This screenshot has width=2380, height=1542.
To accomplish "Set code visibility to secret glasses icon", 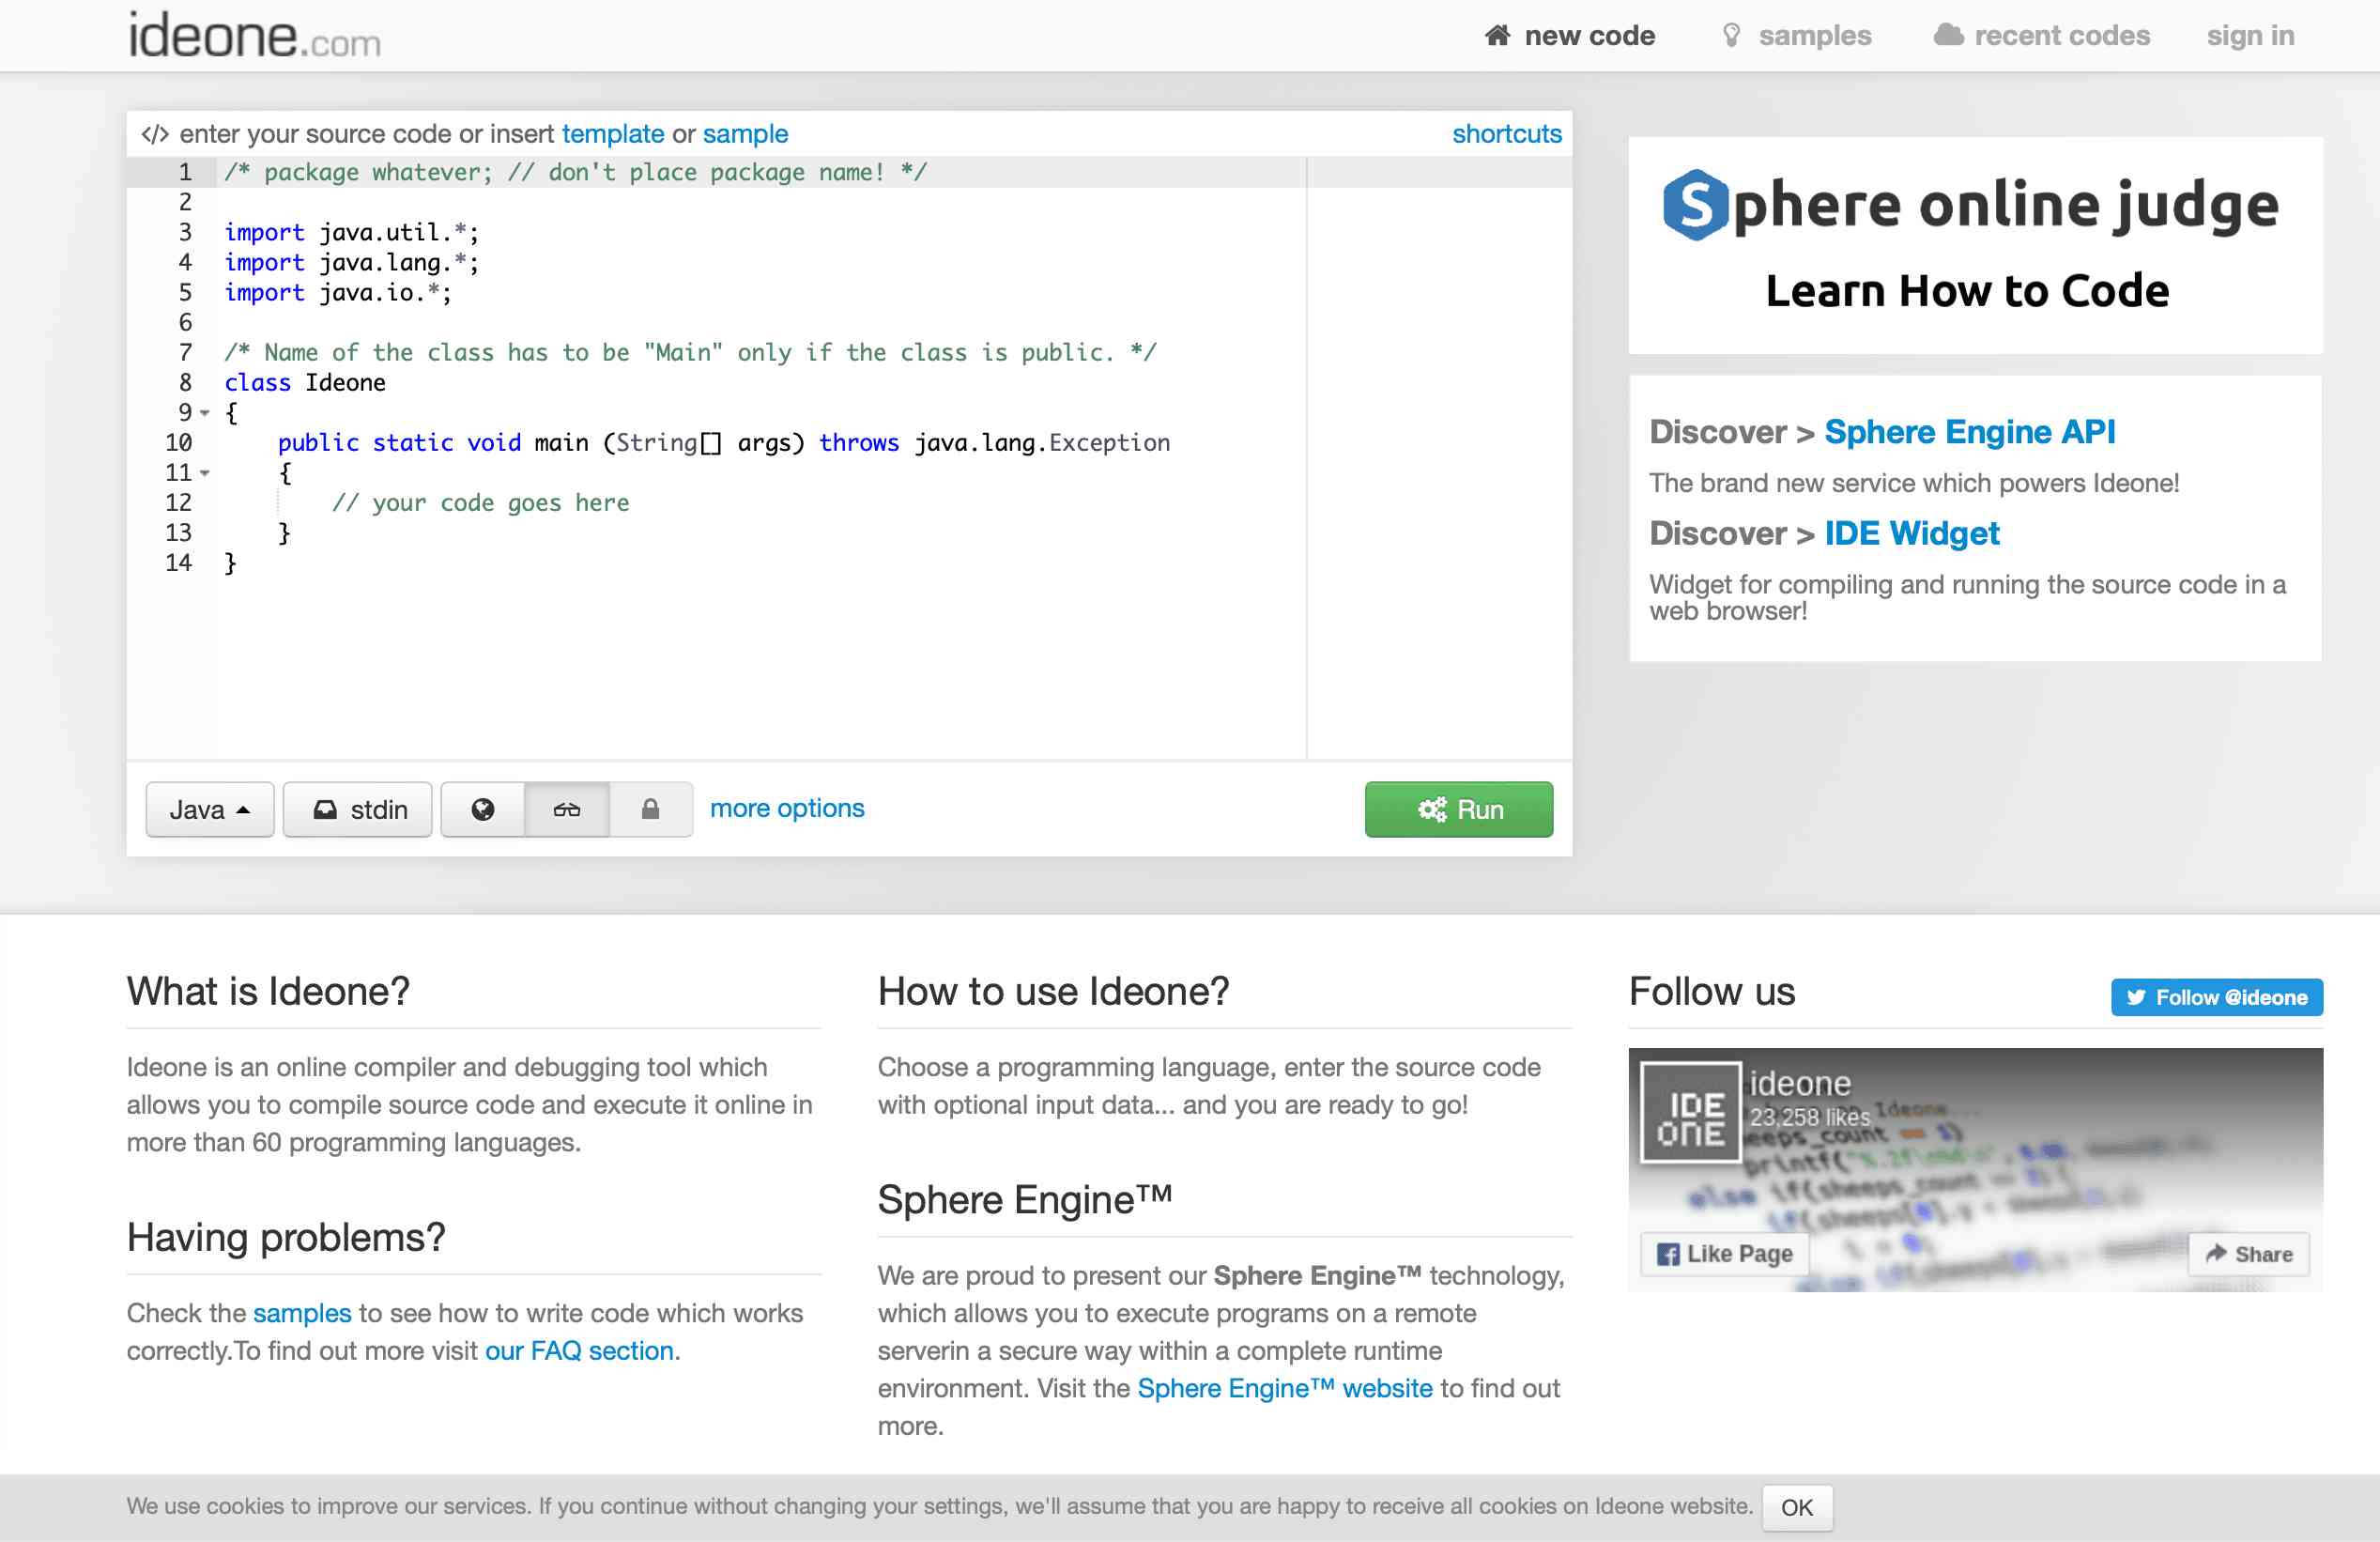I will (567, 809).
